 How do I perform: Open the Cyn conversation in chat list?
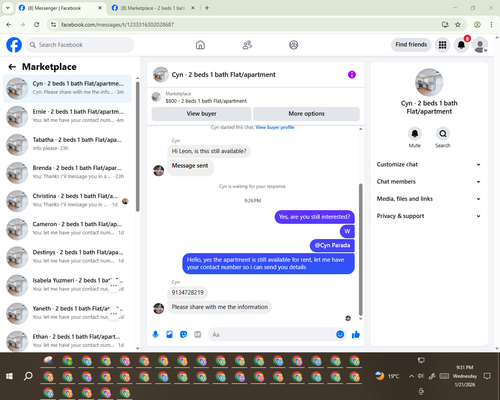(67, 88)
